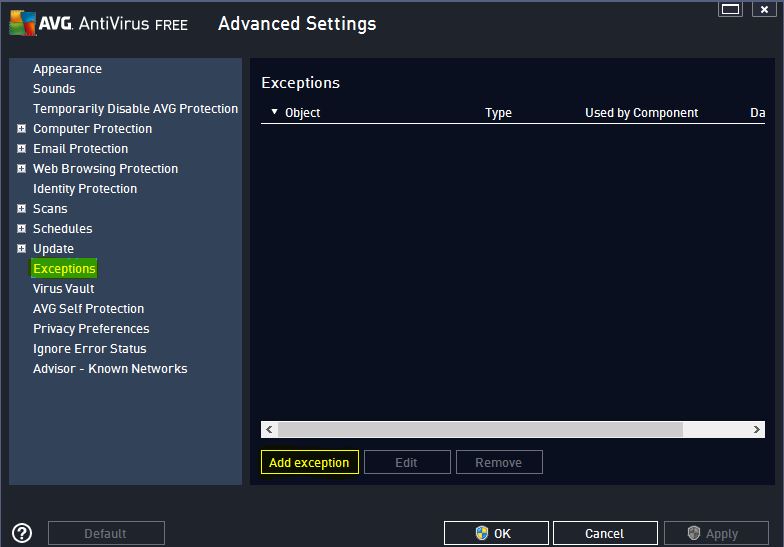Open Advisor - Known Networks

click(x=110, y=368)
